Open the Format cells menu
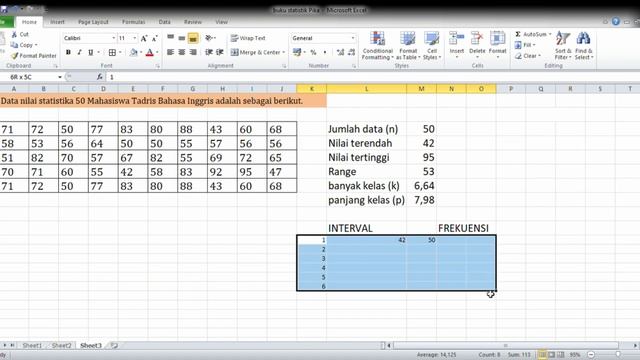640x360 pixels. [x=498, y=45]
